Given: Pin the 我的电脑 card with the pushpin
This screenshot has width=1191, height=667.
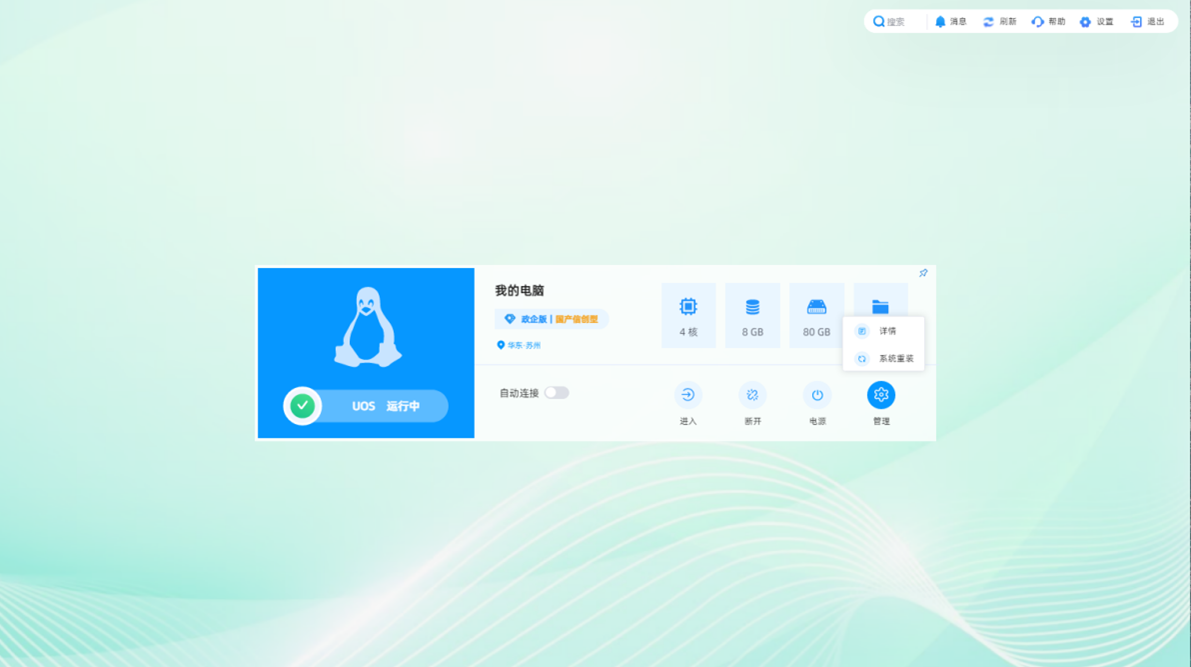Looking at the screenshot, I should pos(924,273).
